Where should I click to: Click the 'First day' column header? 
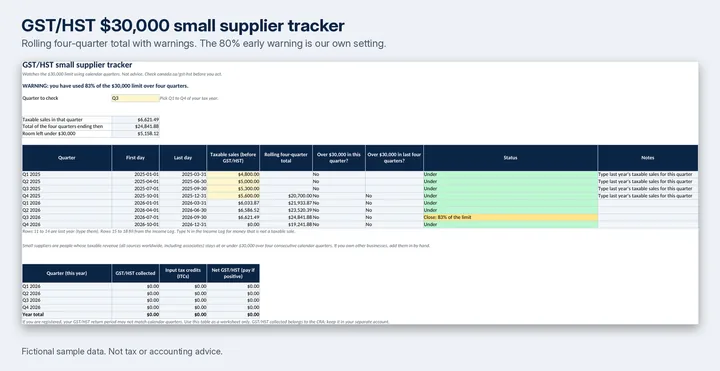tap(135, 158)
